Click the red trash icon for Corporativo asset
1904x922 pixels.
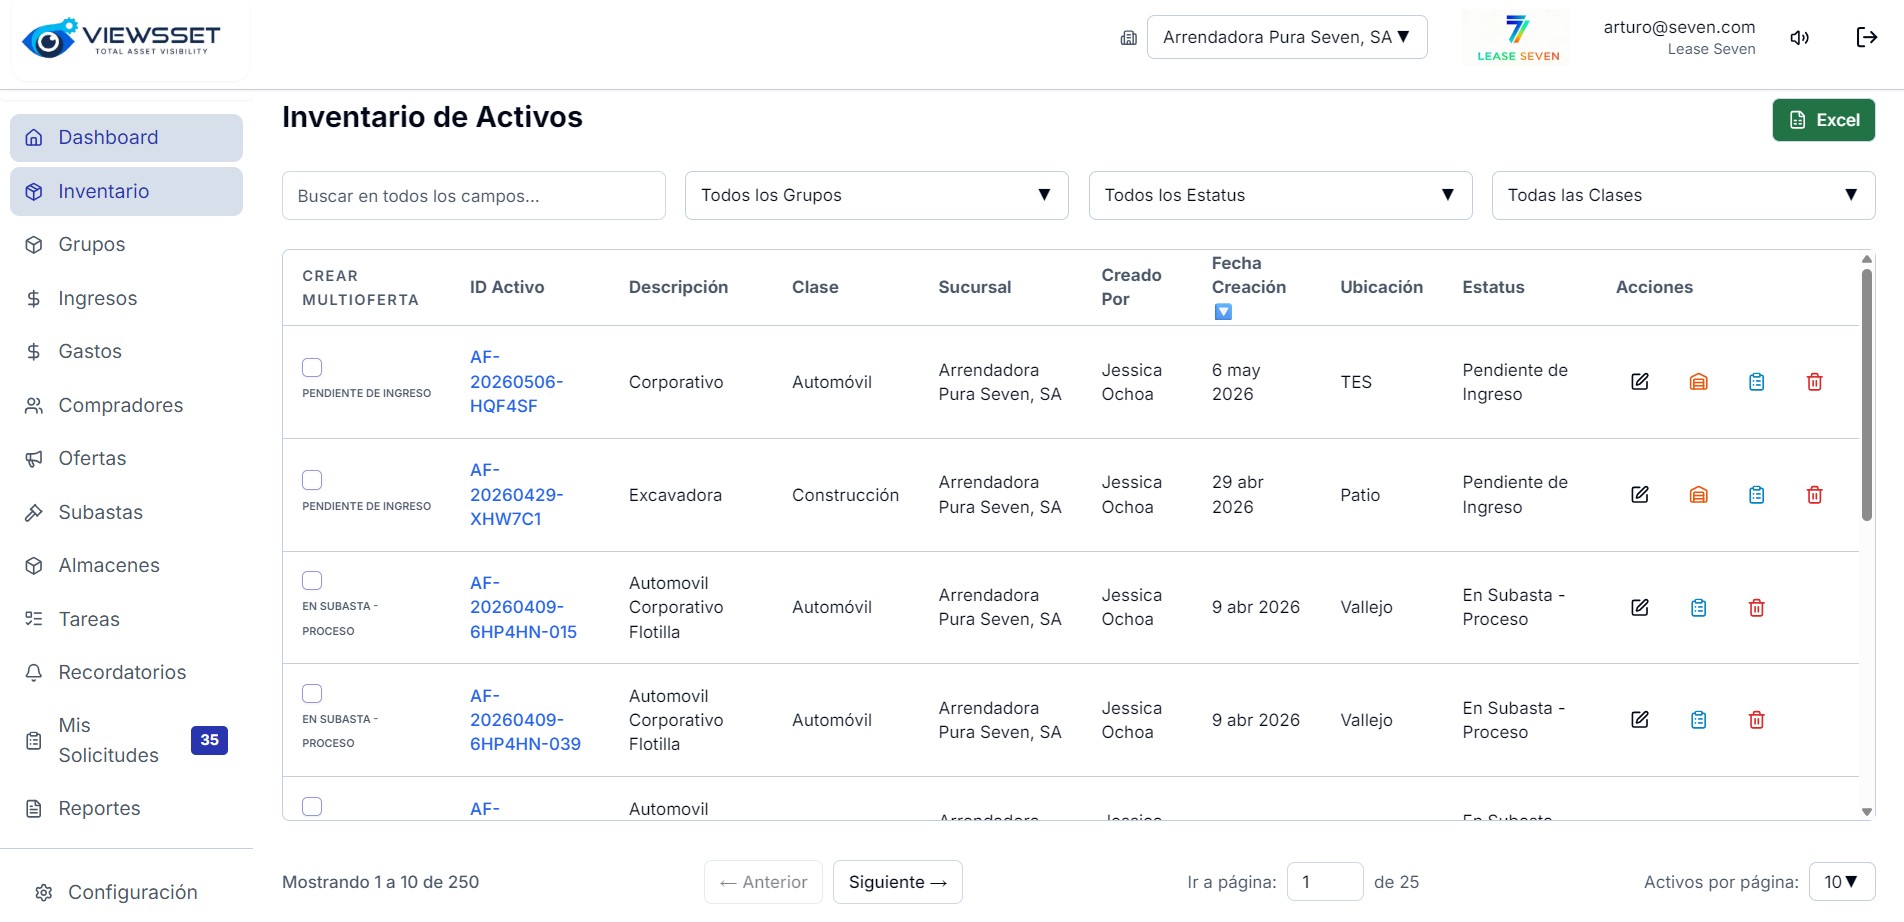[x=1814, y=382]
